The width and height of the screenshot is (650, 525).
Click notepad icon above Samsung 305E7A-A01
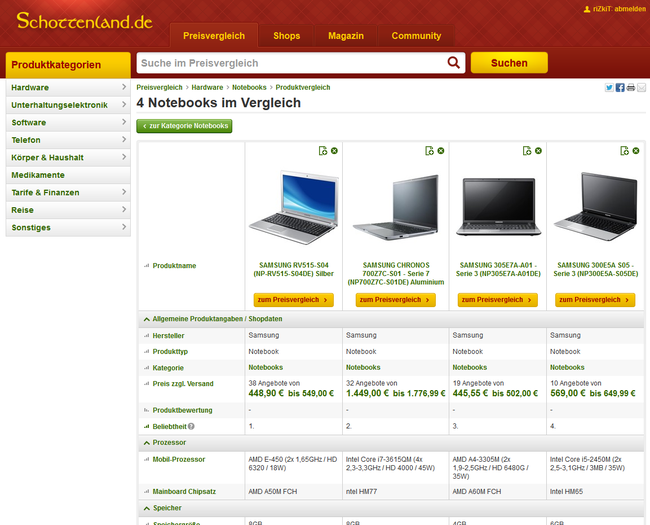[x=527, y=151]
